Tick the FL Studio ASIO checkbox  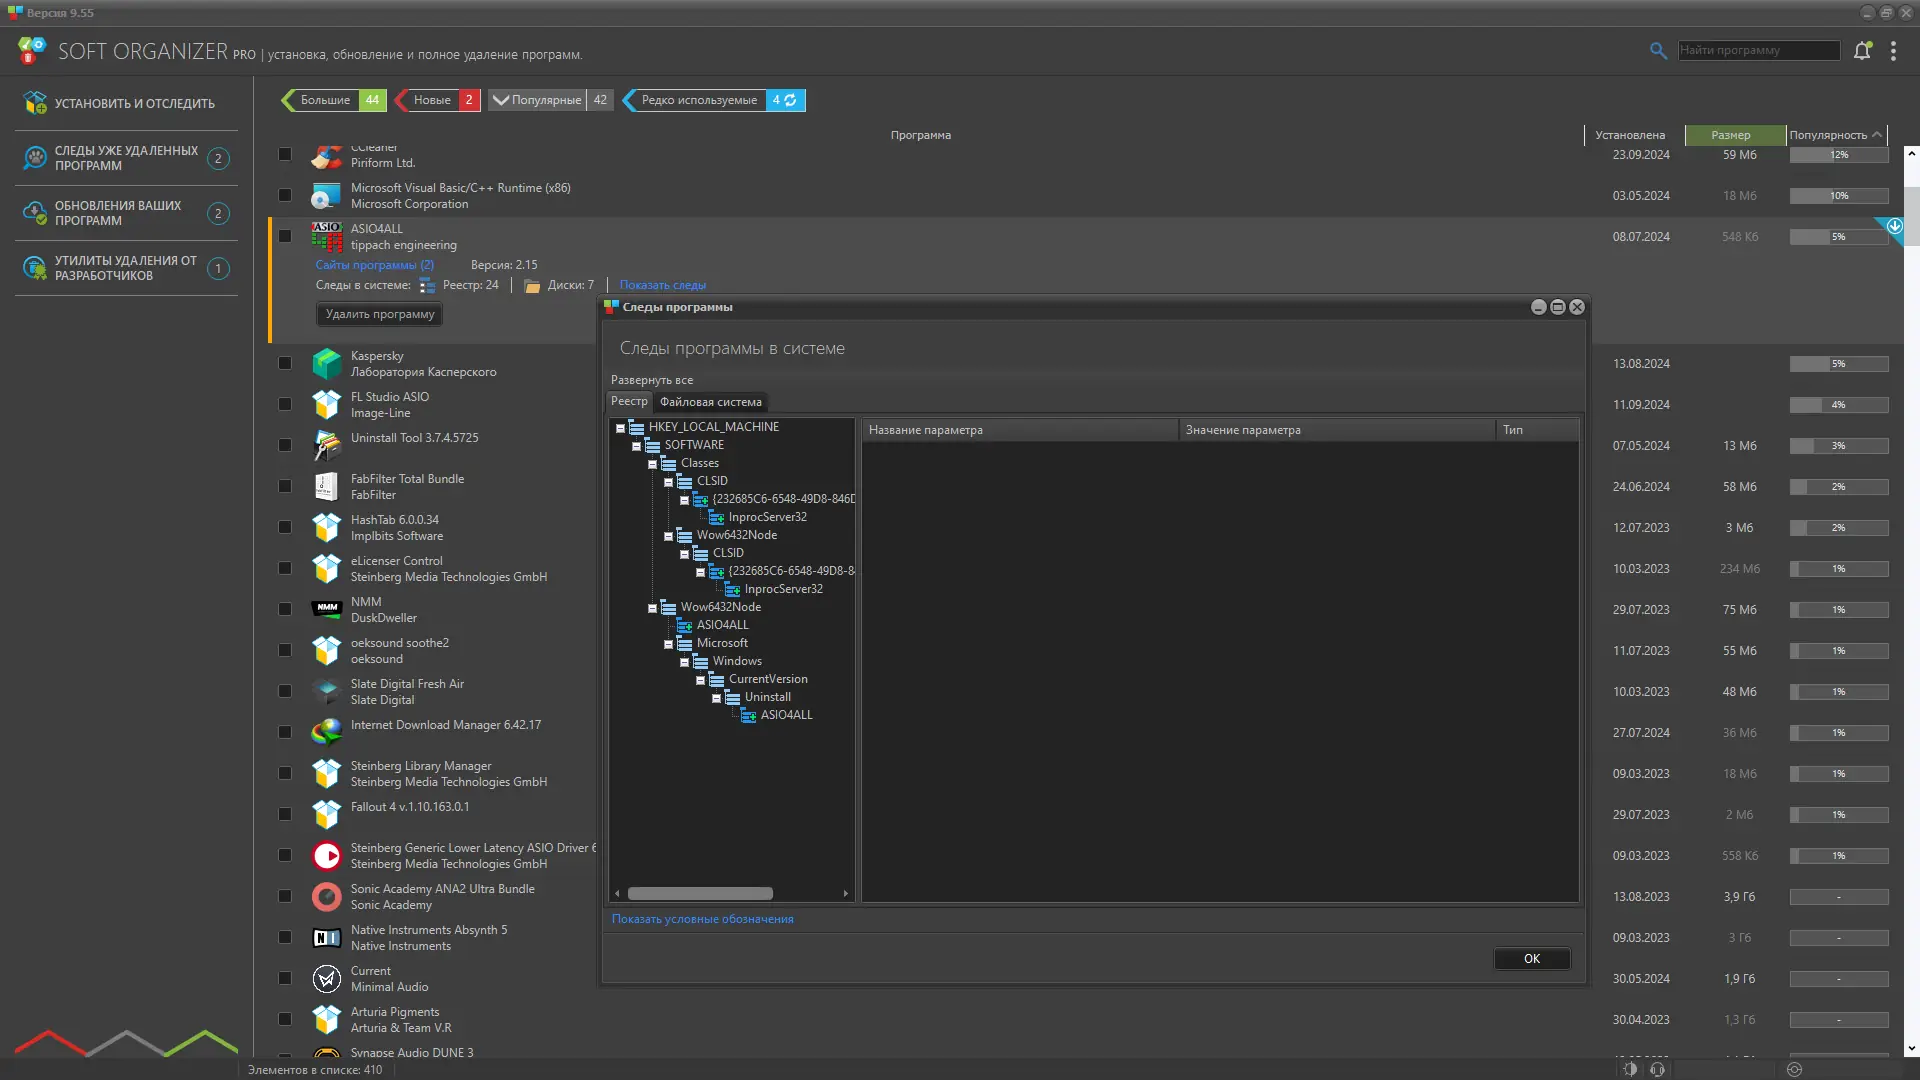(285, 405)
